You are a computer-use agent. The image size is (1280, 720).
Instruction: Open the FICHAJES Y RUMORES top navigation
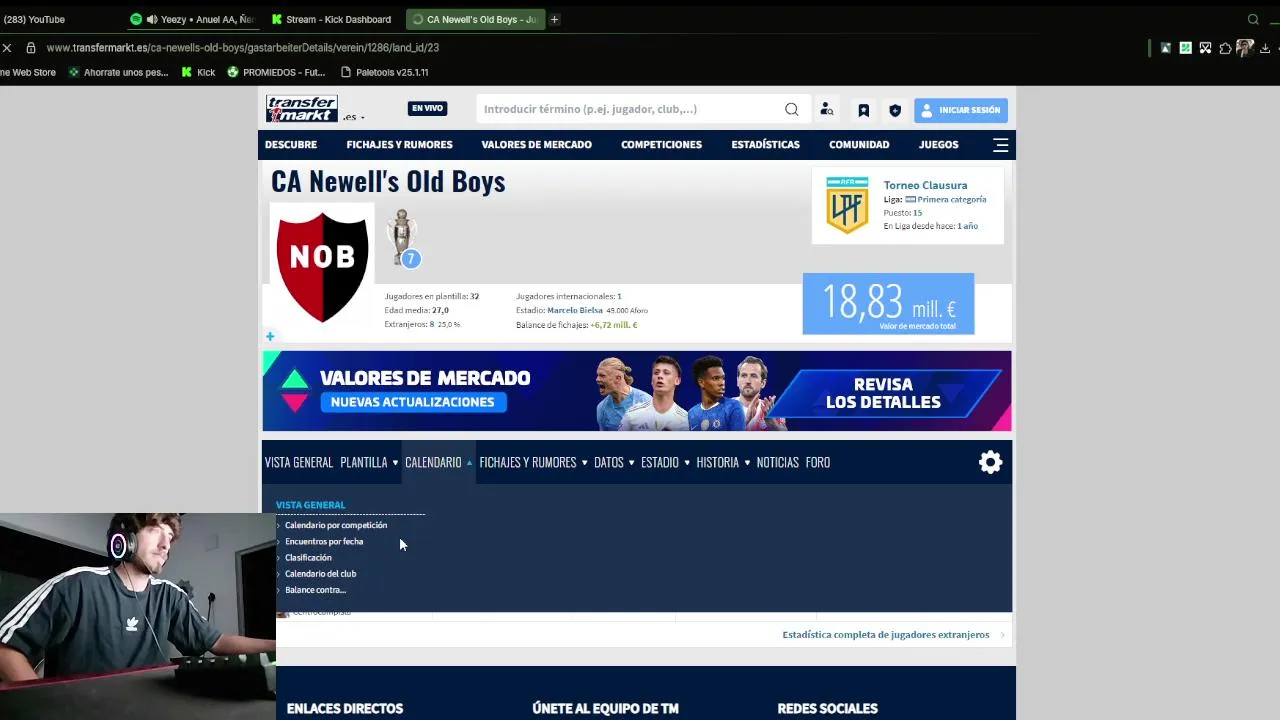pyautogui.click(x=399, y=144)
